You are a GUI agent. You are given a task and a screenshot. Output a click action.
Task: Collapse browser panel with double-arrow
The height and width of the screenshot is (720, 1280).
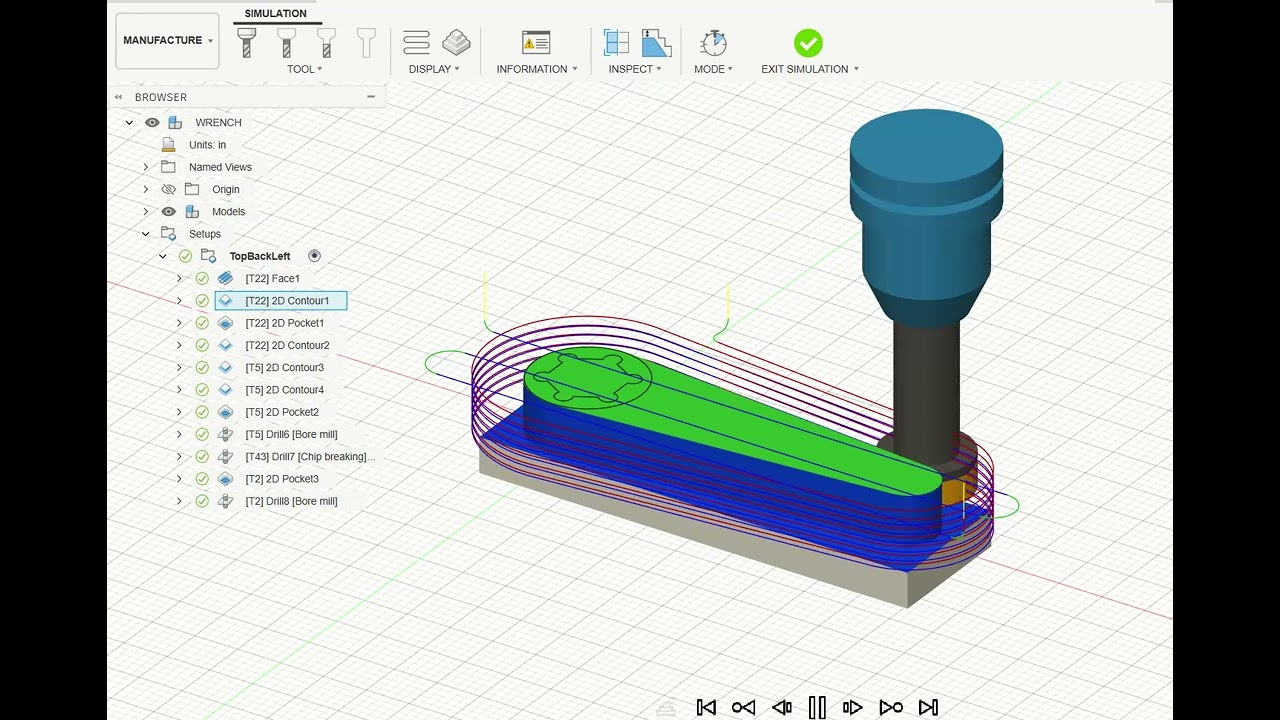118,97
